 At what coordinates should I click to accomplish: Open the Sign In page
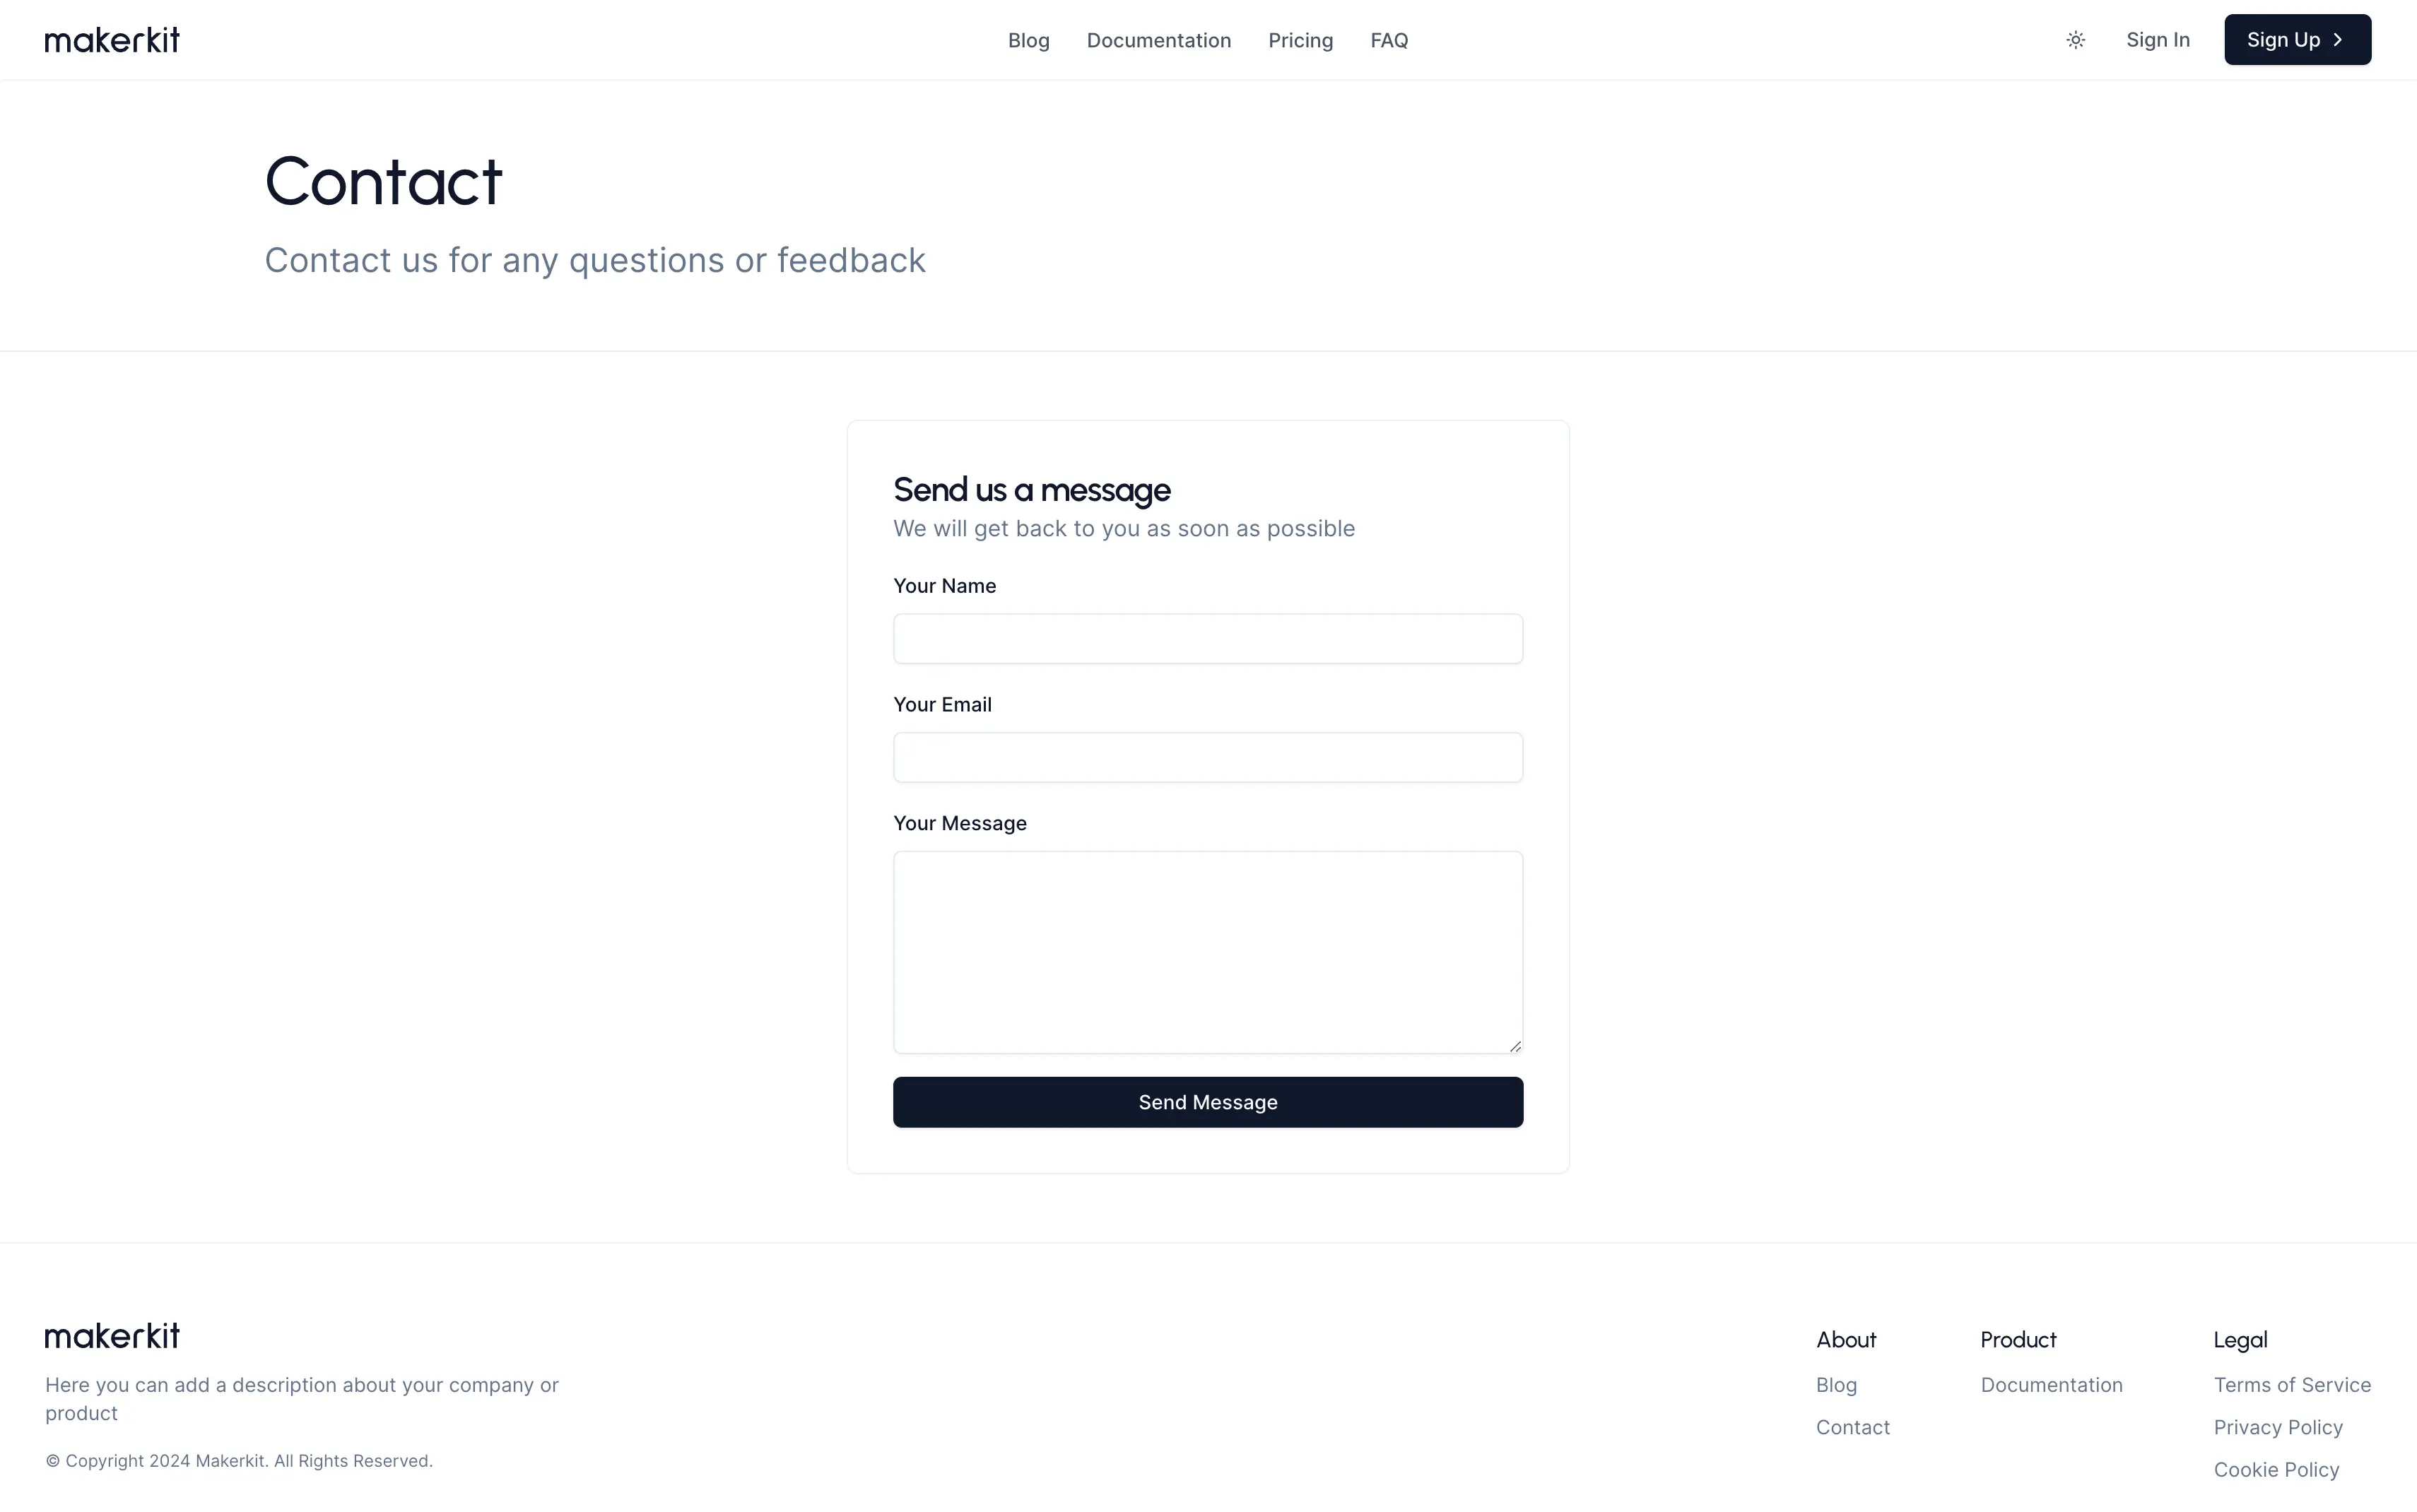pos(2157,40)
